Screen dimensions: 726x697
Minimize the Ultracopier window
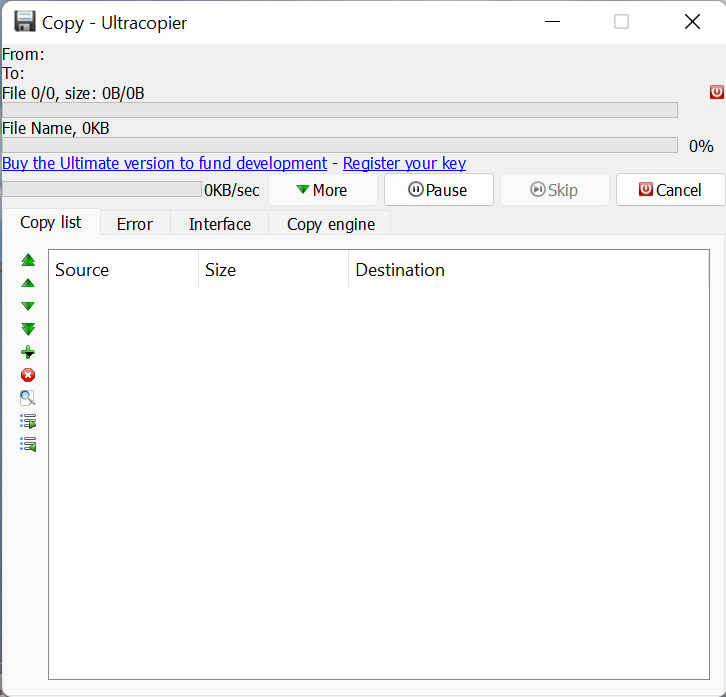click(552, 22)
